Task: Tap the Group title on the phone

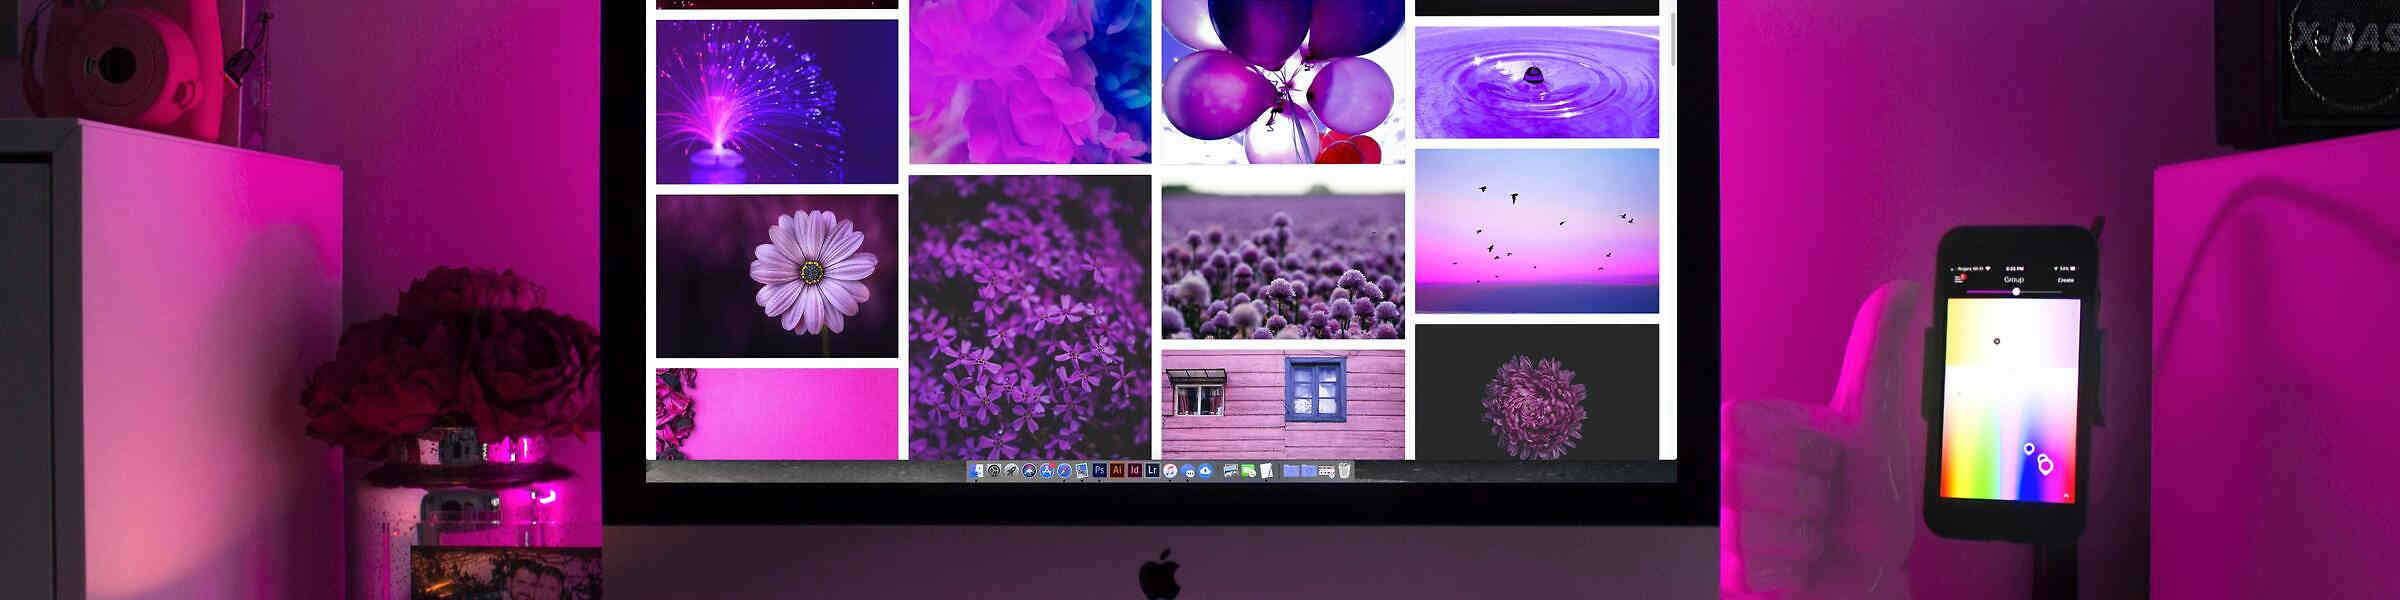Action: pos(2014,279)
